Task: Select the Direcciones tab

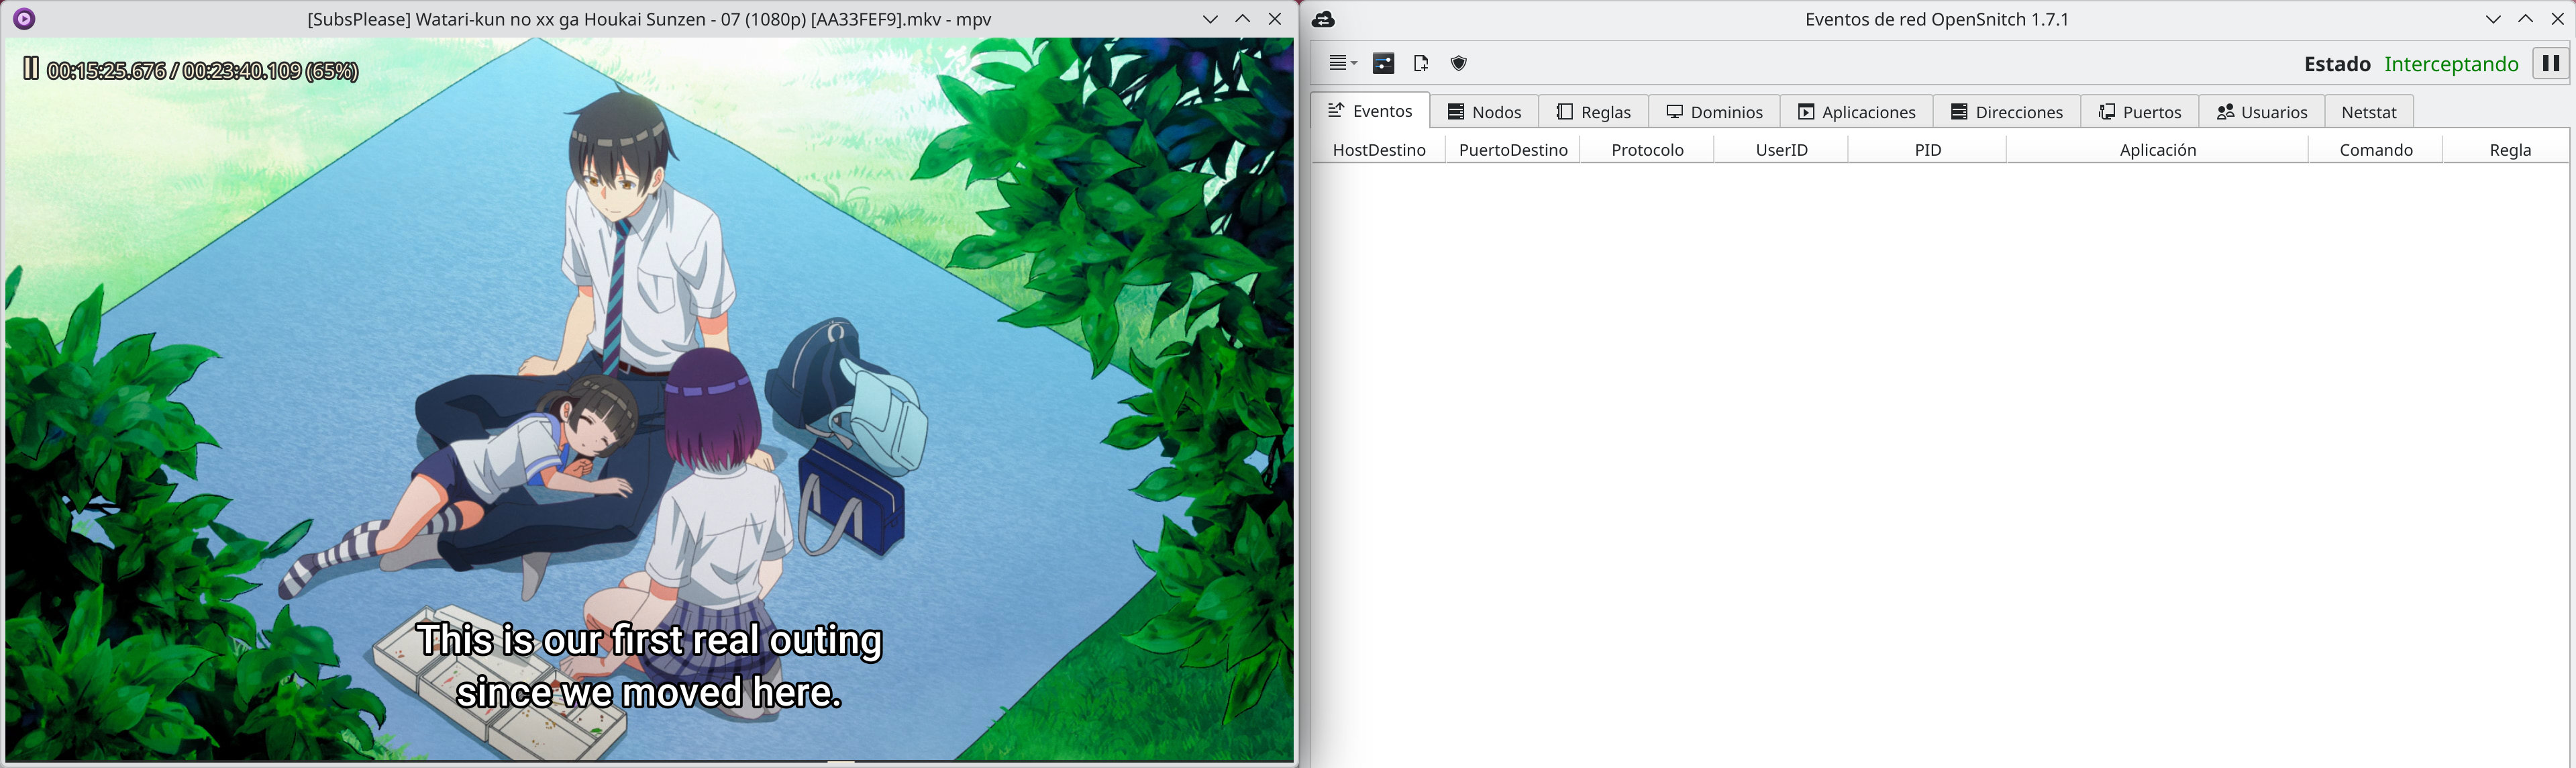Action: click(x=2006, y=112)
